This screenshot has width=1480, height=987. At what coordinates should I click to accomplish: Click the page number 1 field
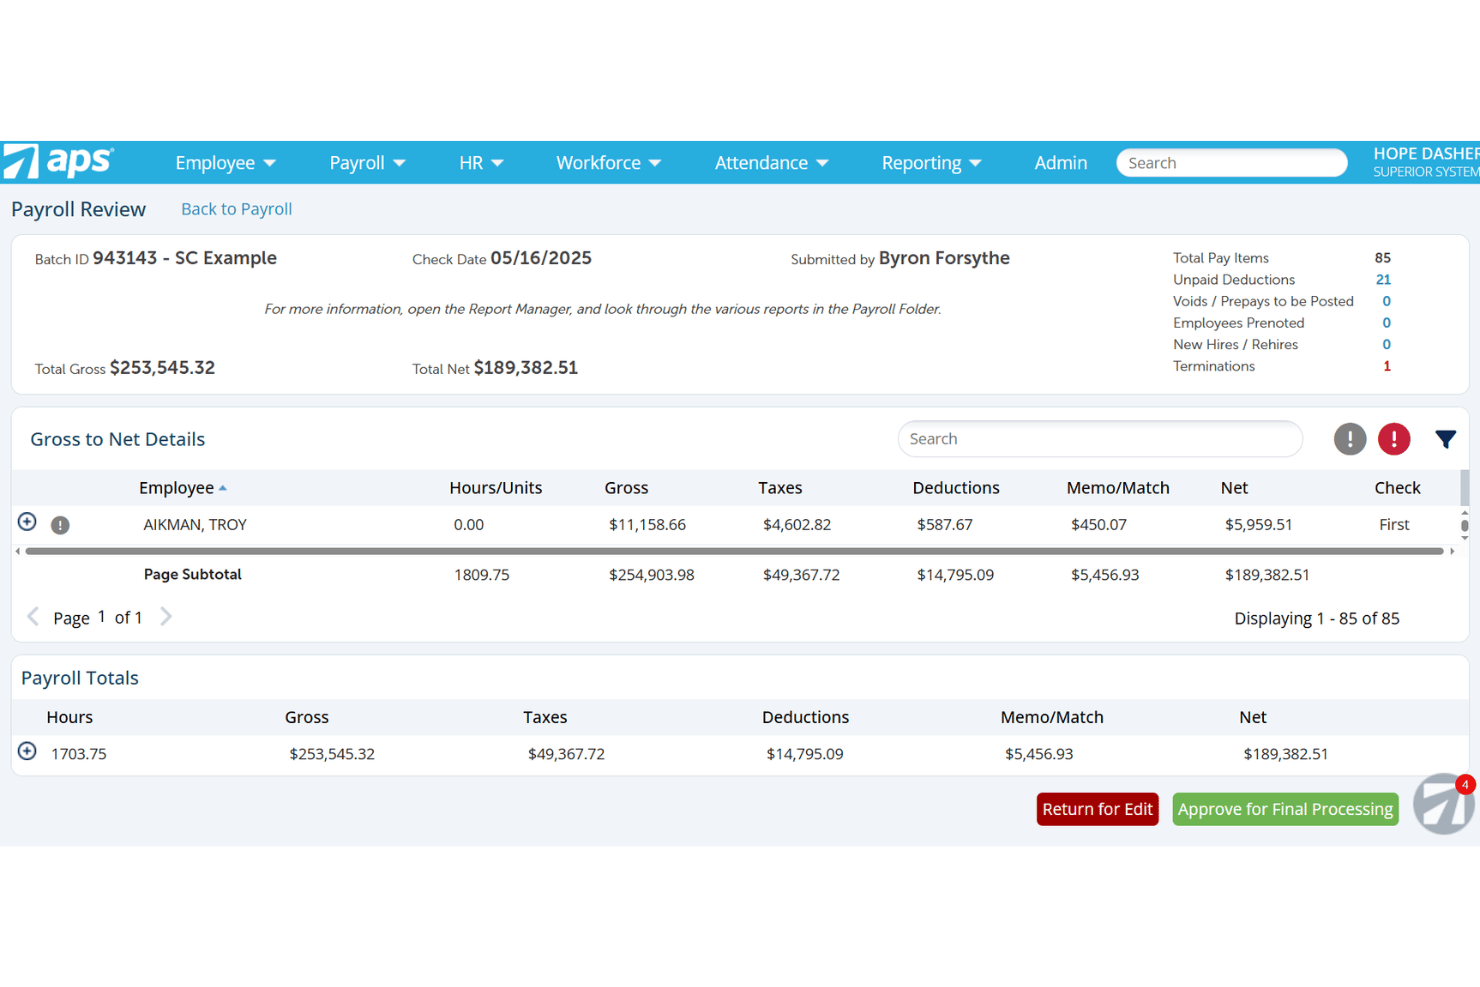pos(102,617)
